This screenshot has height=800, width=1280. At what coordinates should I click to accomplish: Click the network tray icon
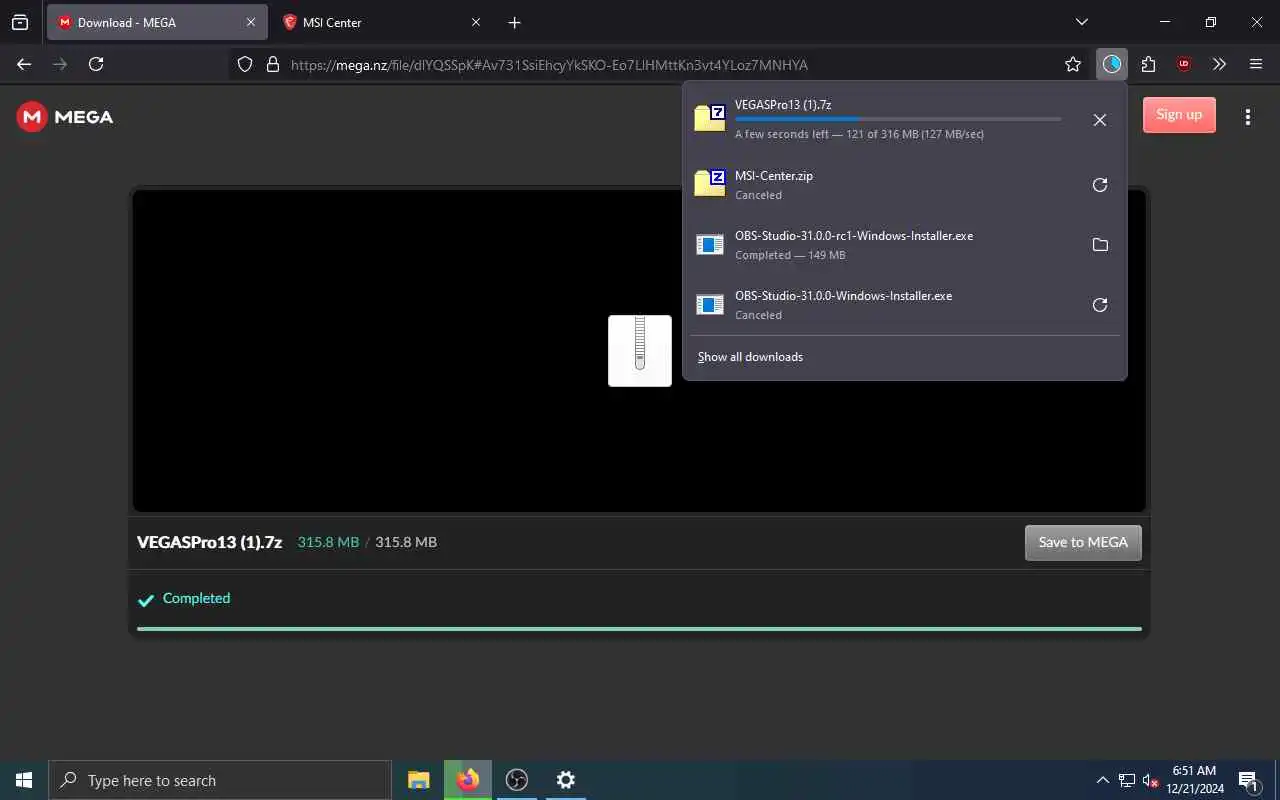(1127, 780)
